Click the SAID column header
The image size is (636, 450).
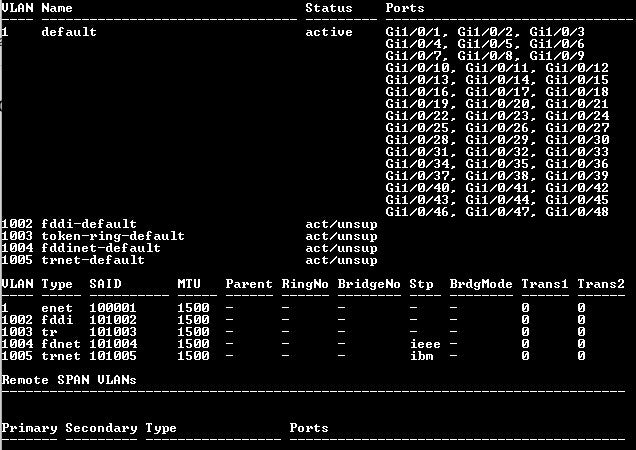click(x=105, y=284)
